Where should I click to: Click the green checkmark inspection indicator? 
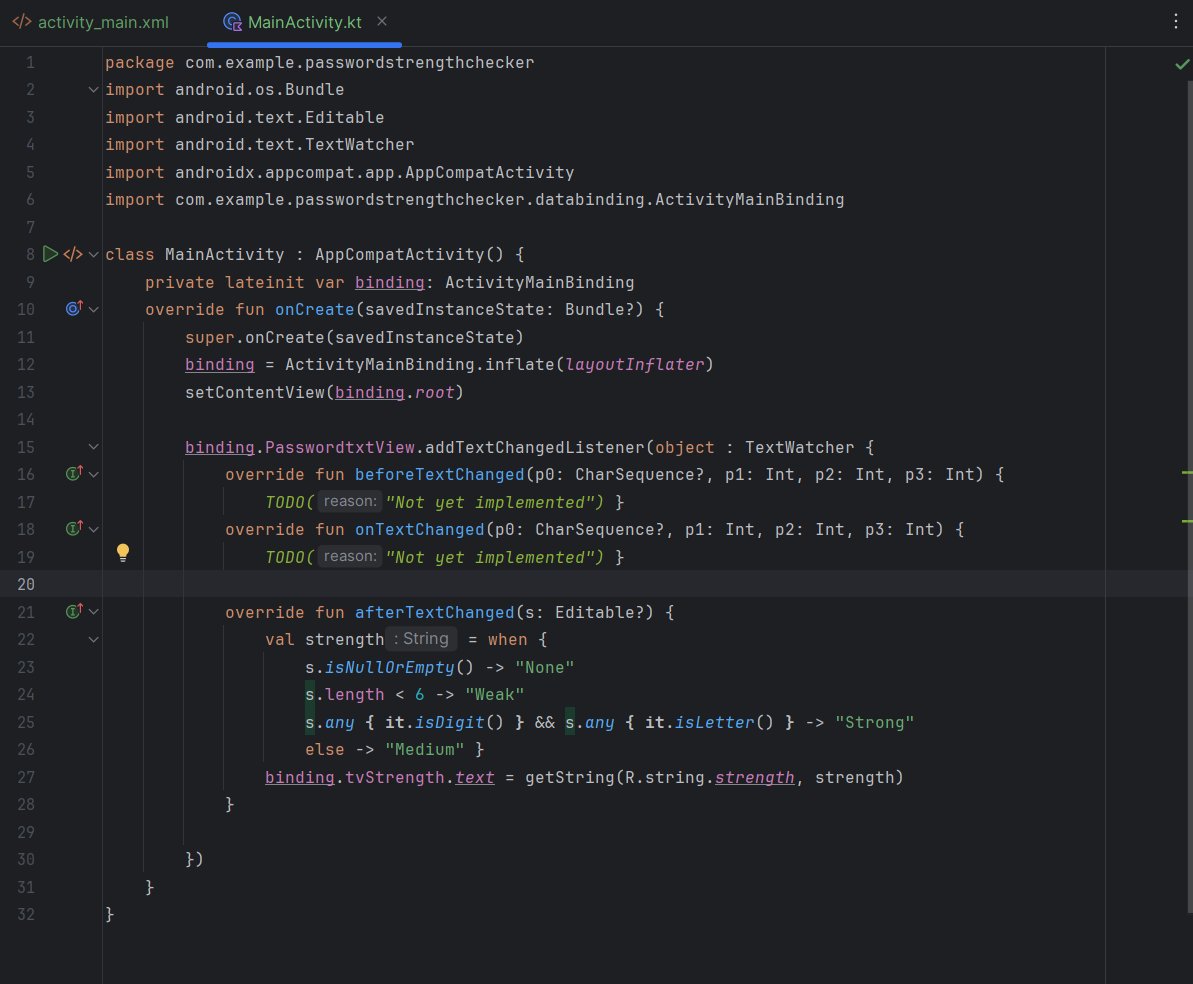pos(1182,64)
